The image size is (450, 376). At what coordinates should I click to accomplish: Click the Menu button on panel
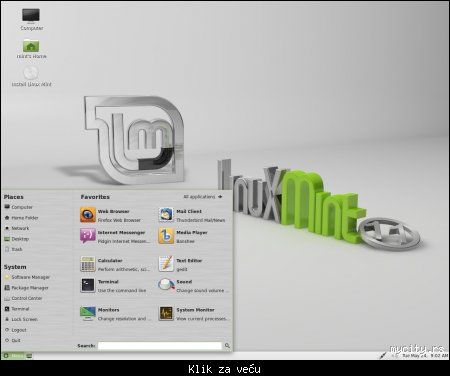coord(14,356)
